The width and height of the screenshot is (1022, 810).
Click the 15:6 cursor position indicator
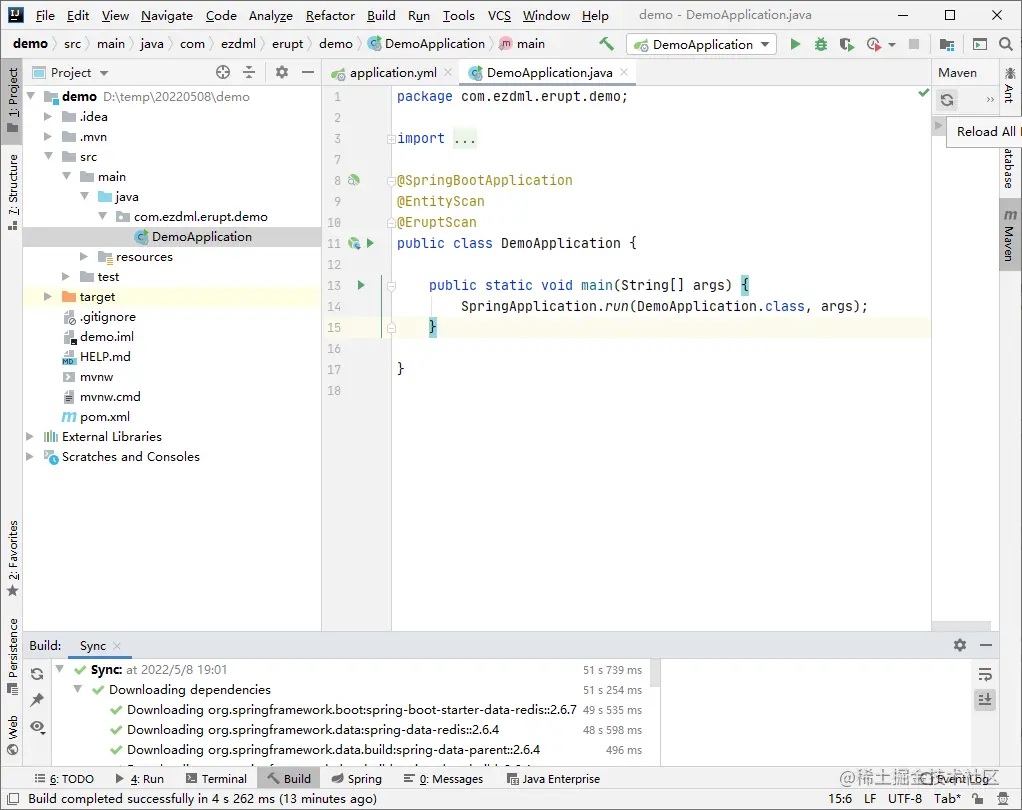[x=840, y=798]
